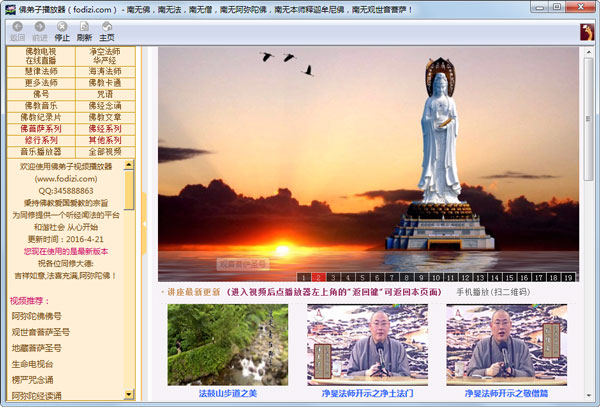Click the main page scroll down arrow

pos(589,396)
